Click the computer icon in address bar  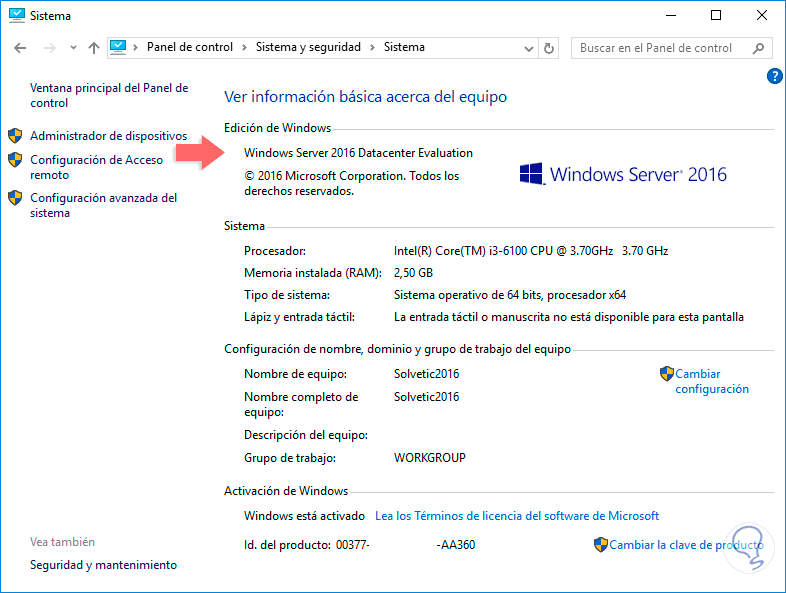click(x=118, y=47)
